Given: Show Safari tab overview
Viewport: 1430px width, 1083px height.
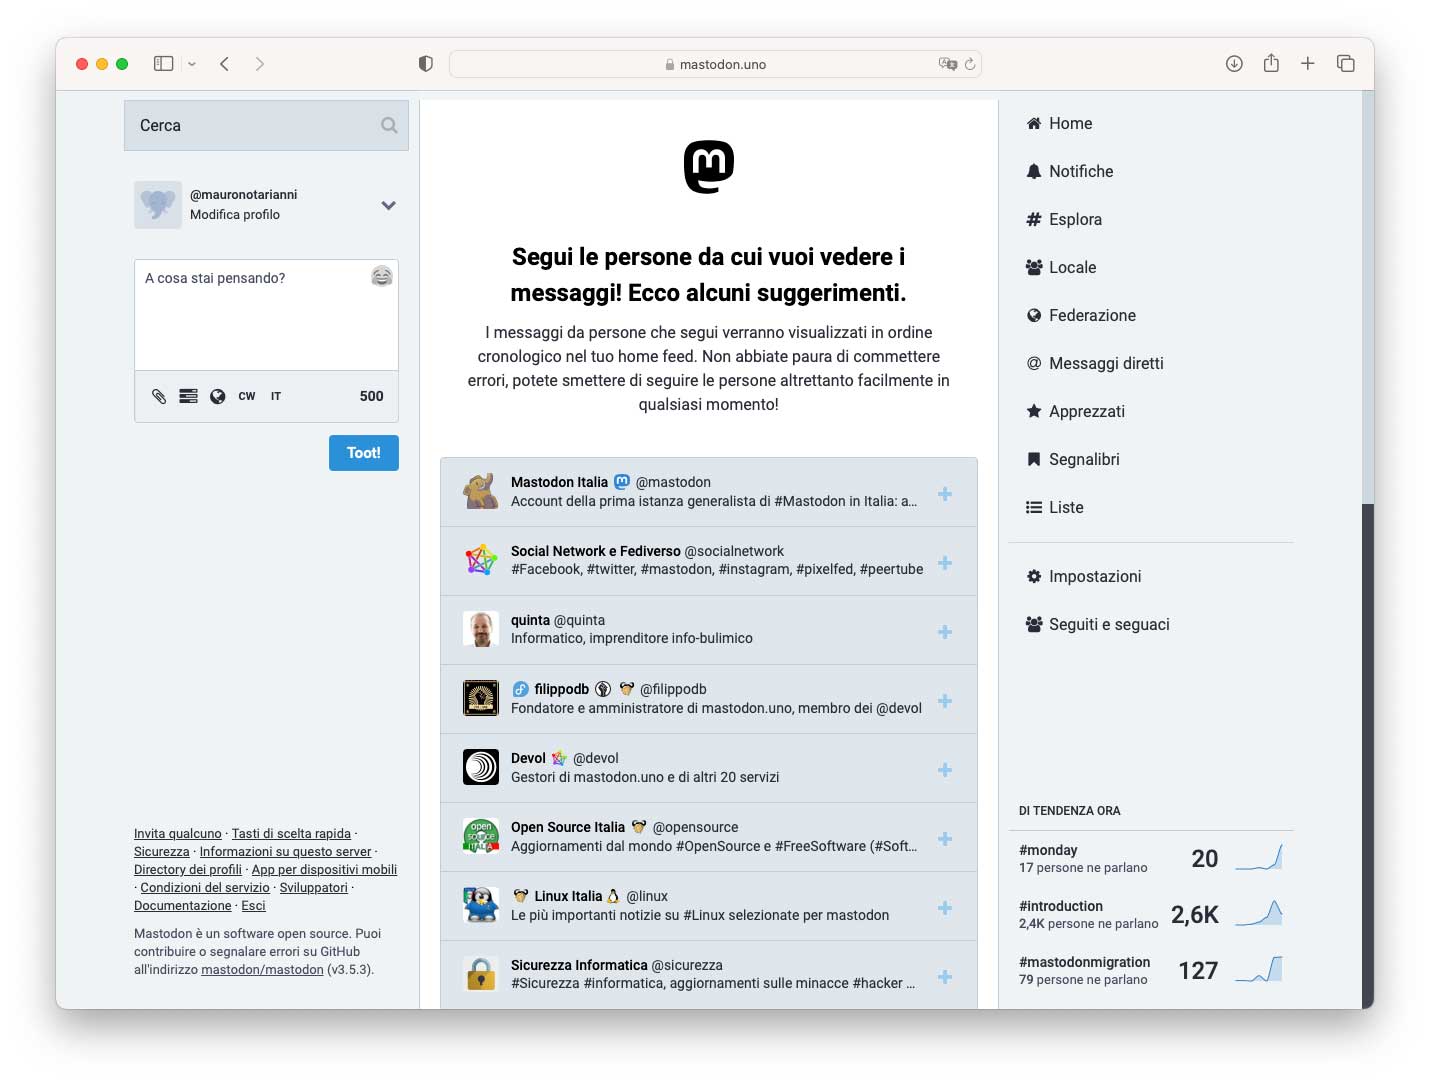Looking at the screenshot, I should tap(1346, 64).
